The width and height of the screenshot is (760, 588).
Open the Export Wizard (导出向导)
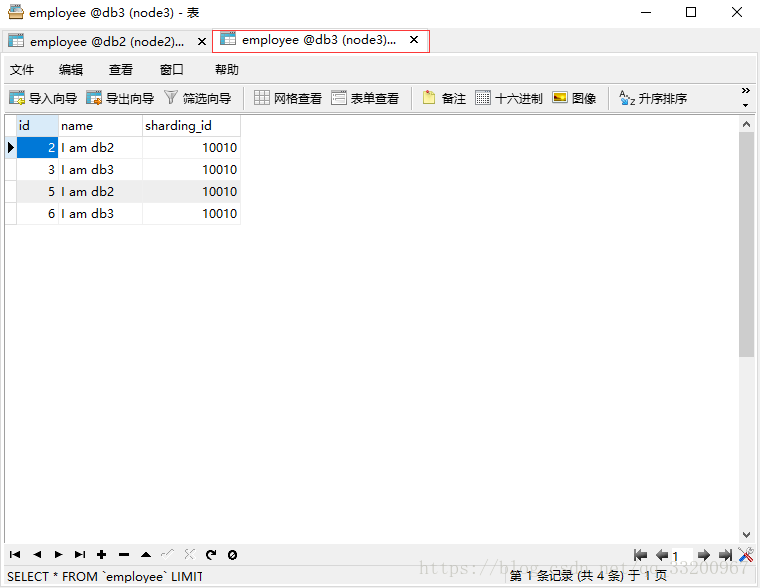pyautogui.click(x=120, y=98)
